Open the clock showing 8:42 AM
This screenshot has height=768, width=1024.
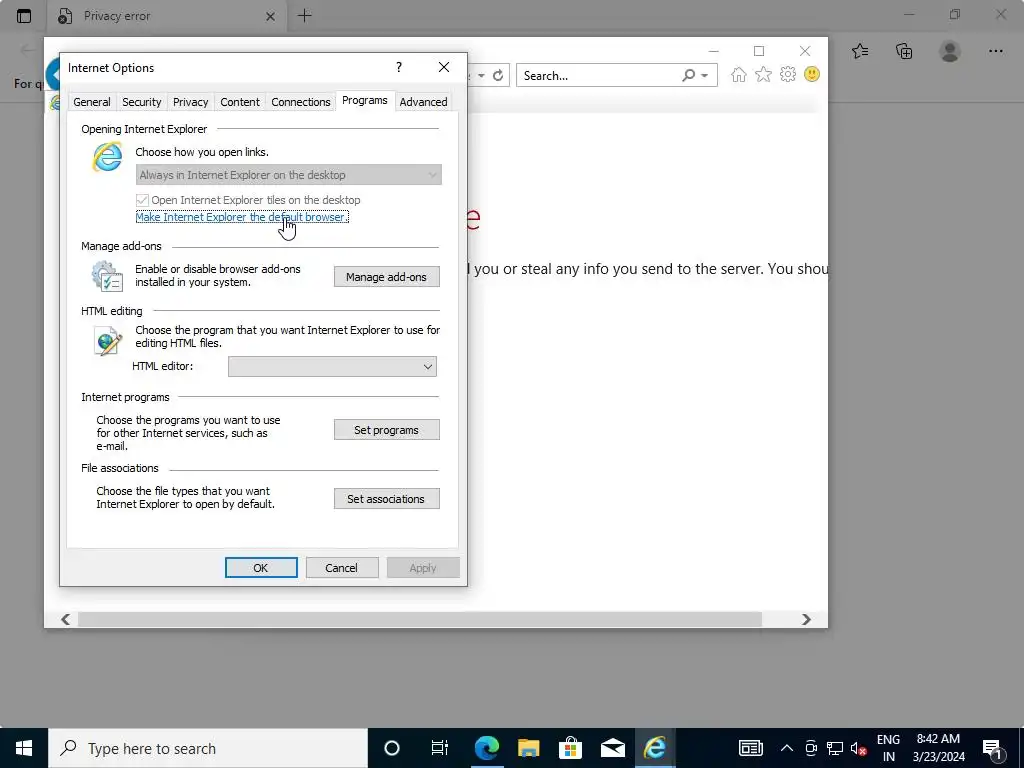pyautogui.click(x=938, y=748)
